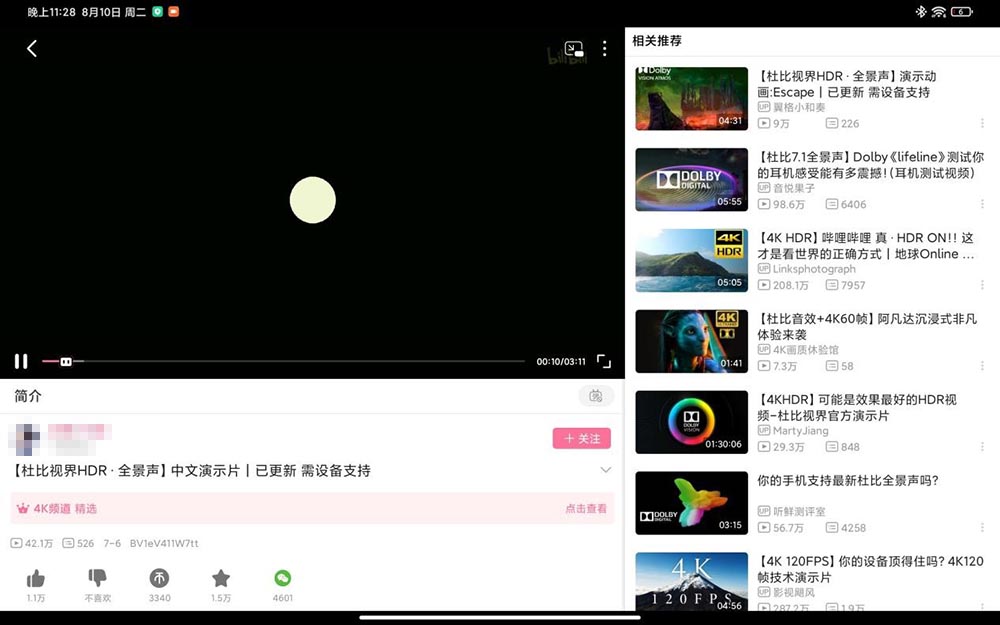Viewport: 1000px width, 625px height.
Task: Follow the uploader with 关注 button
Action: (x=582, y=438)
